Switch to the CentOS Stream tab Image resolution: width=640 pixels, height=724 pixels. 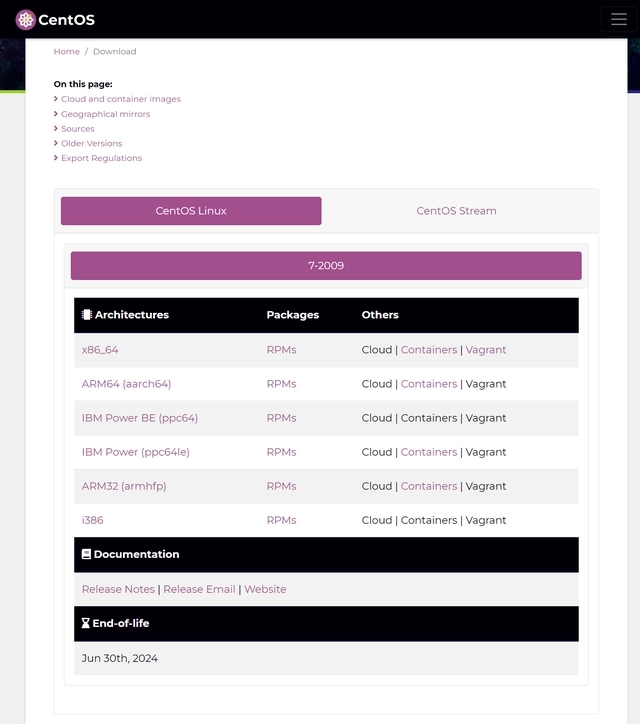(456, 211)
